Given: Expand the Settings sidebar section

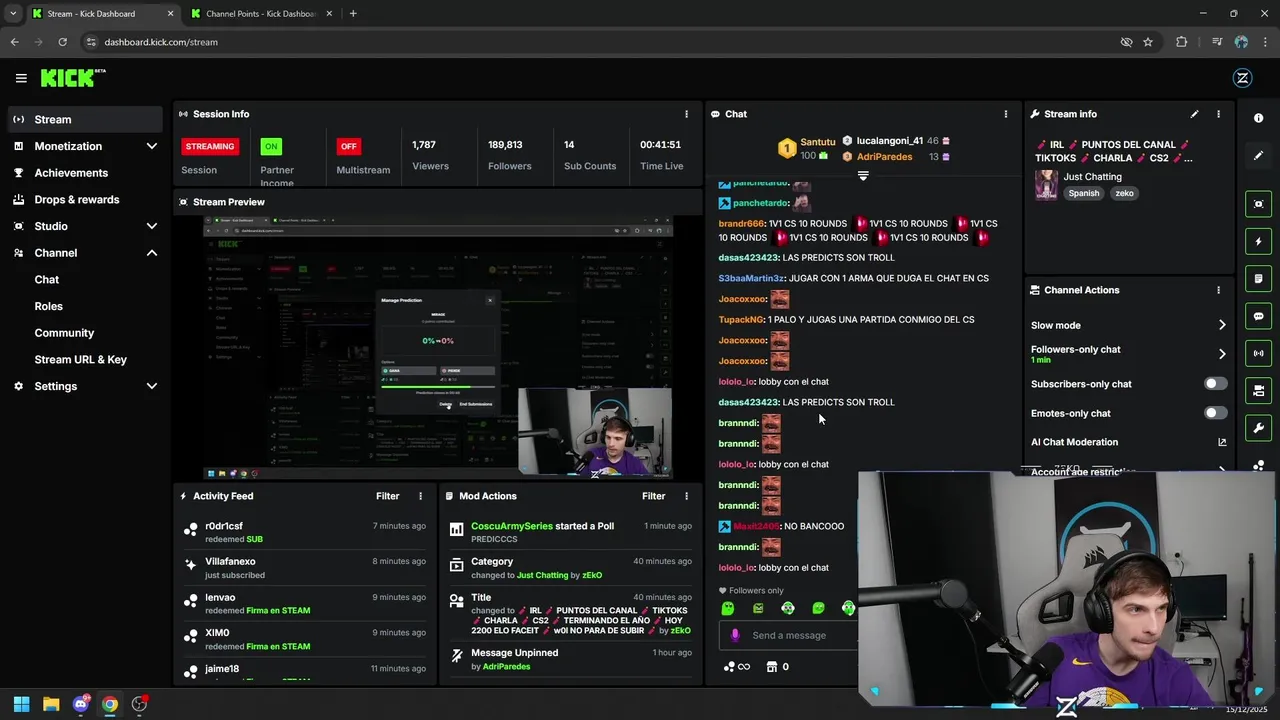Looking at the screenshot, I should 152,386.
